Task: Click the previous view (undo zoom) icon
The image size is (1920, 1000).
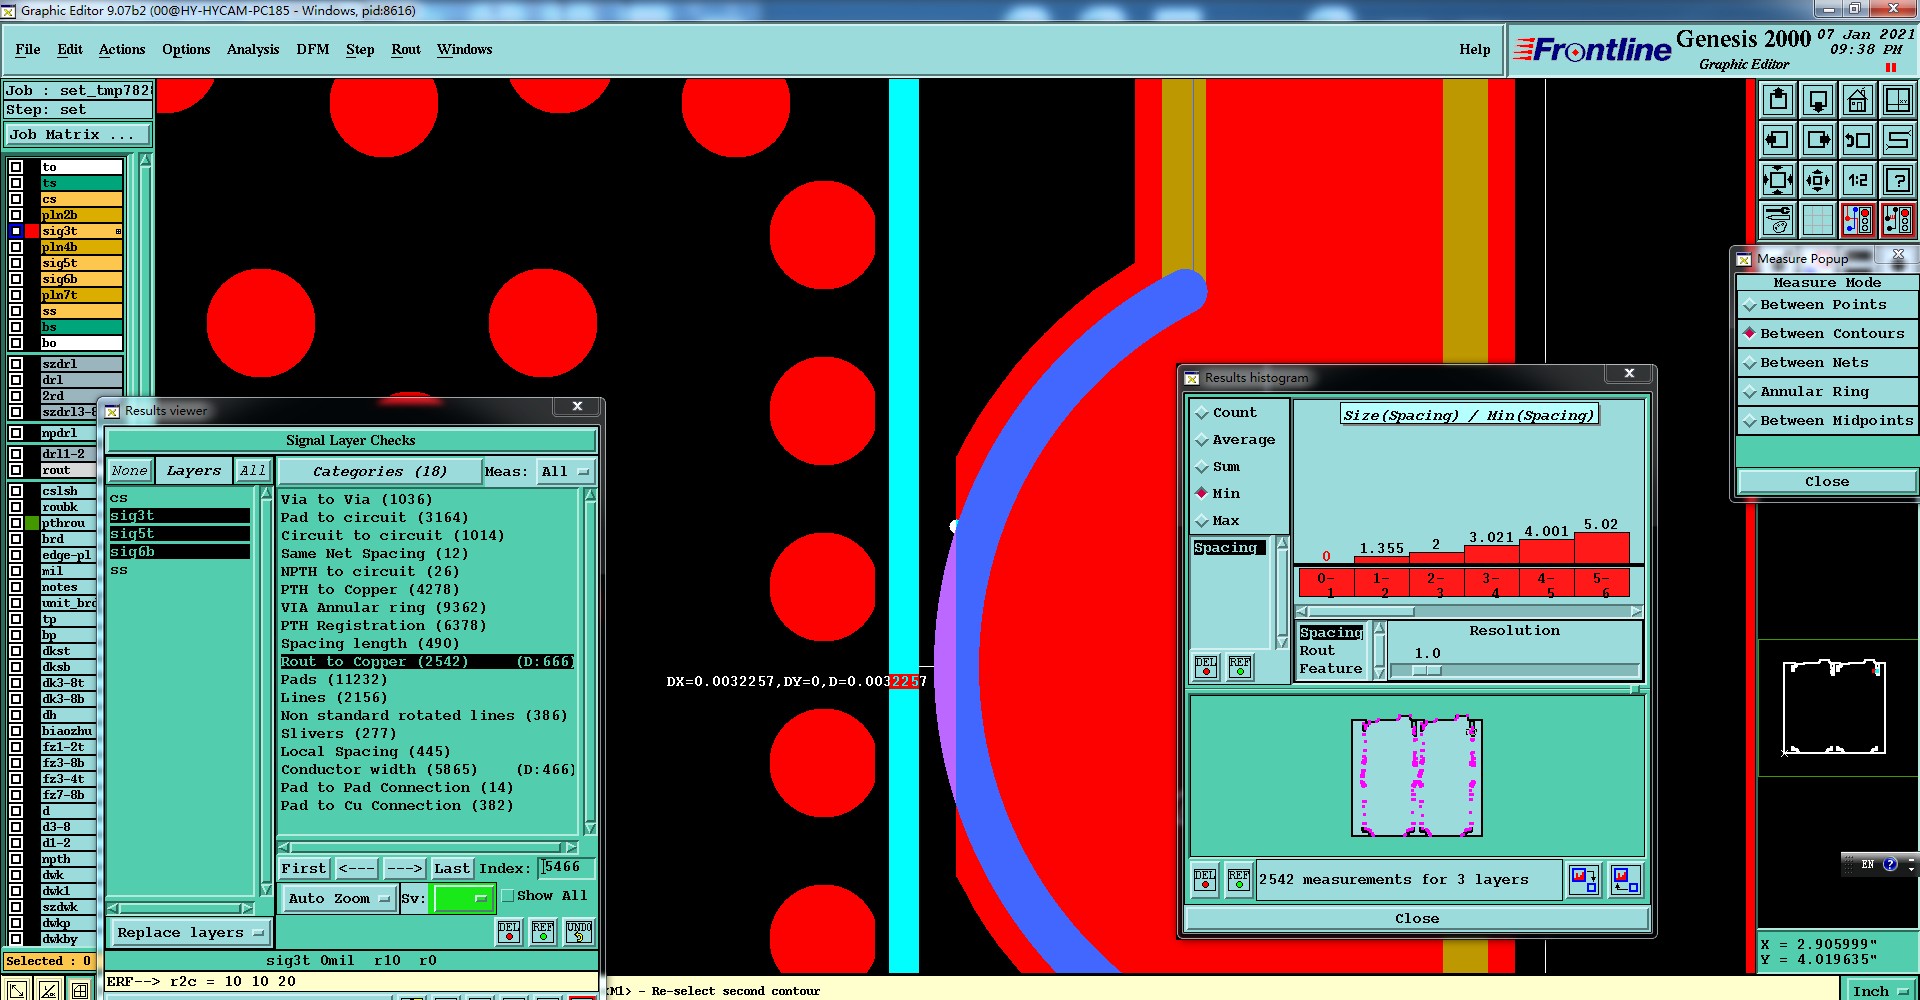Action: pyautogui.click(x=1858, y=140)
